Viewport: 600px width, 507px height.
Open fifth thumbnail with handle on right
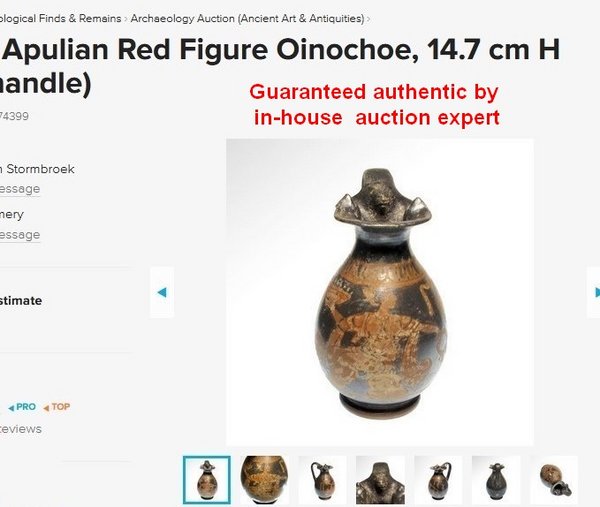[438, 480]
